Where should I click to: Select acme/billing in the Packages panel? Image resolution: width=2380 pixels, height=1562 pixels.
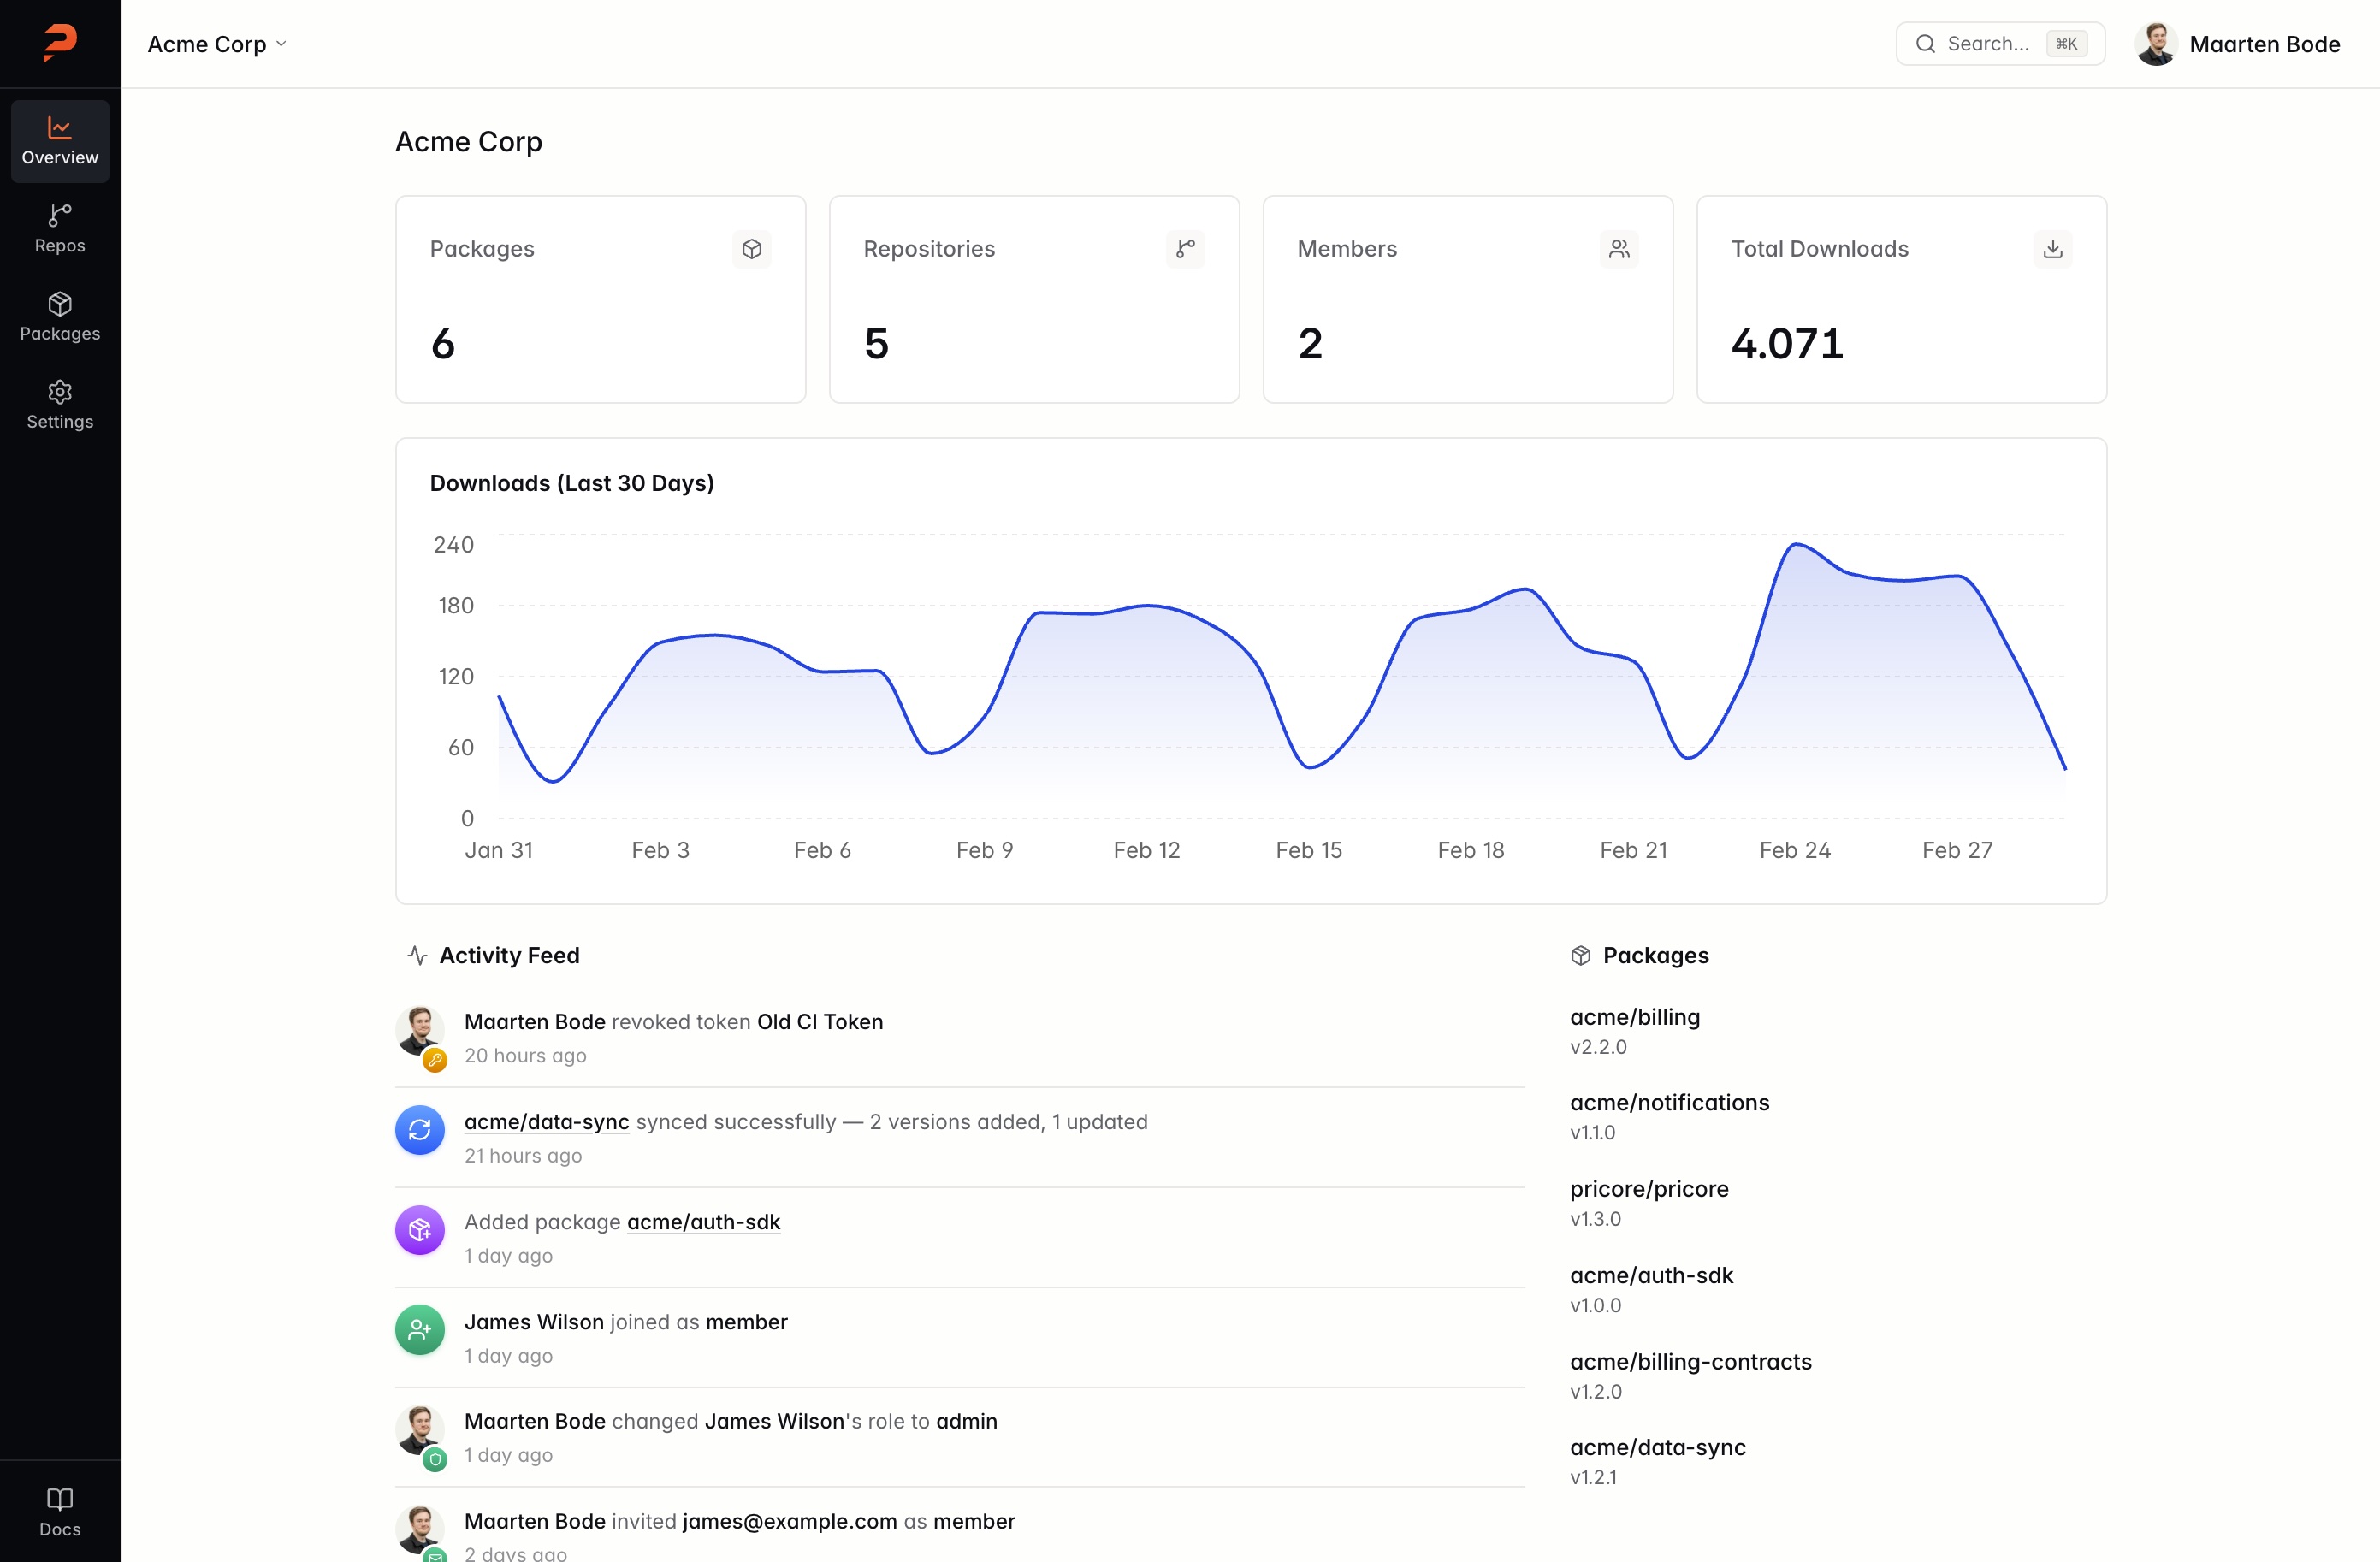[1635, 1016]
